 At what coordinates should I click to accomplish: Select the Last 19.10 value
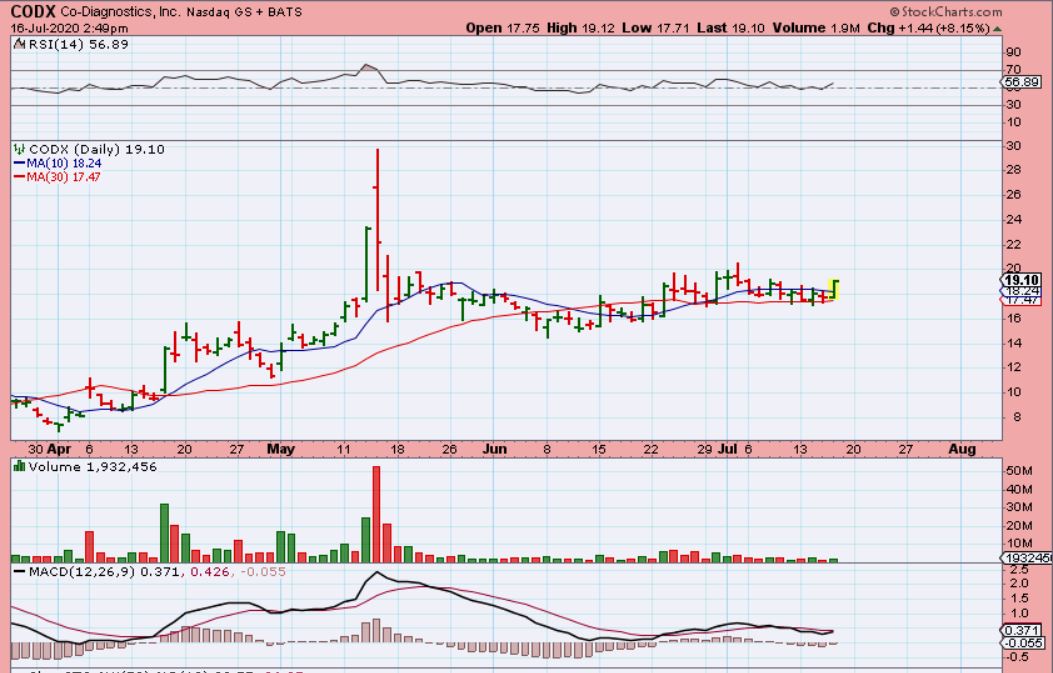[731, 28]
